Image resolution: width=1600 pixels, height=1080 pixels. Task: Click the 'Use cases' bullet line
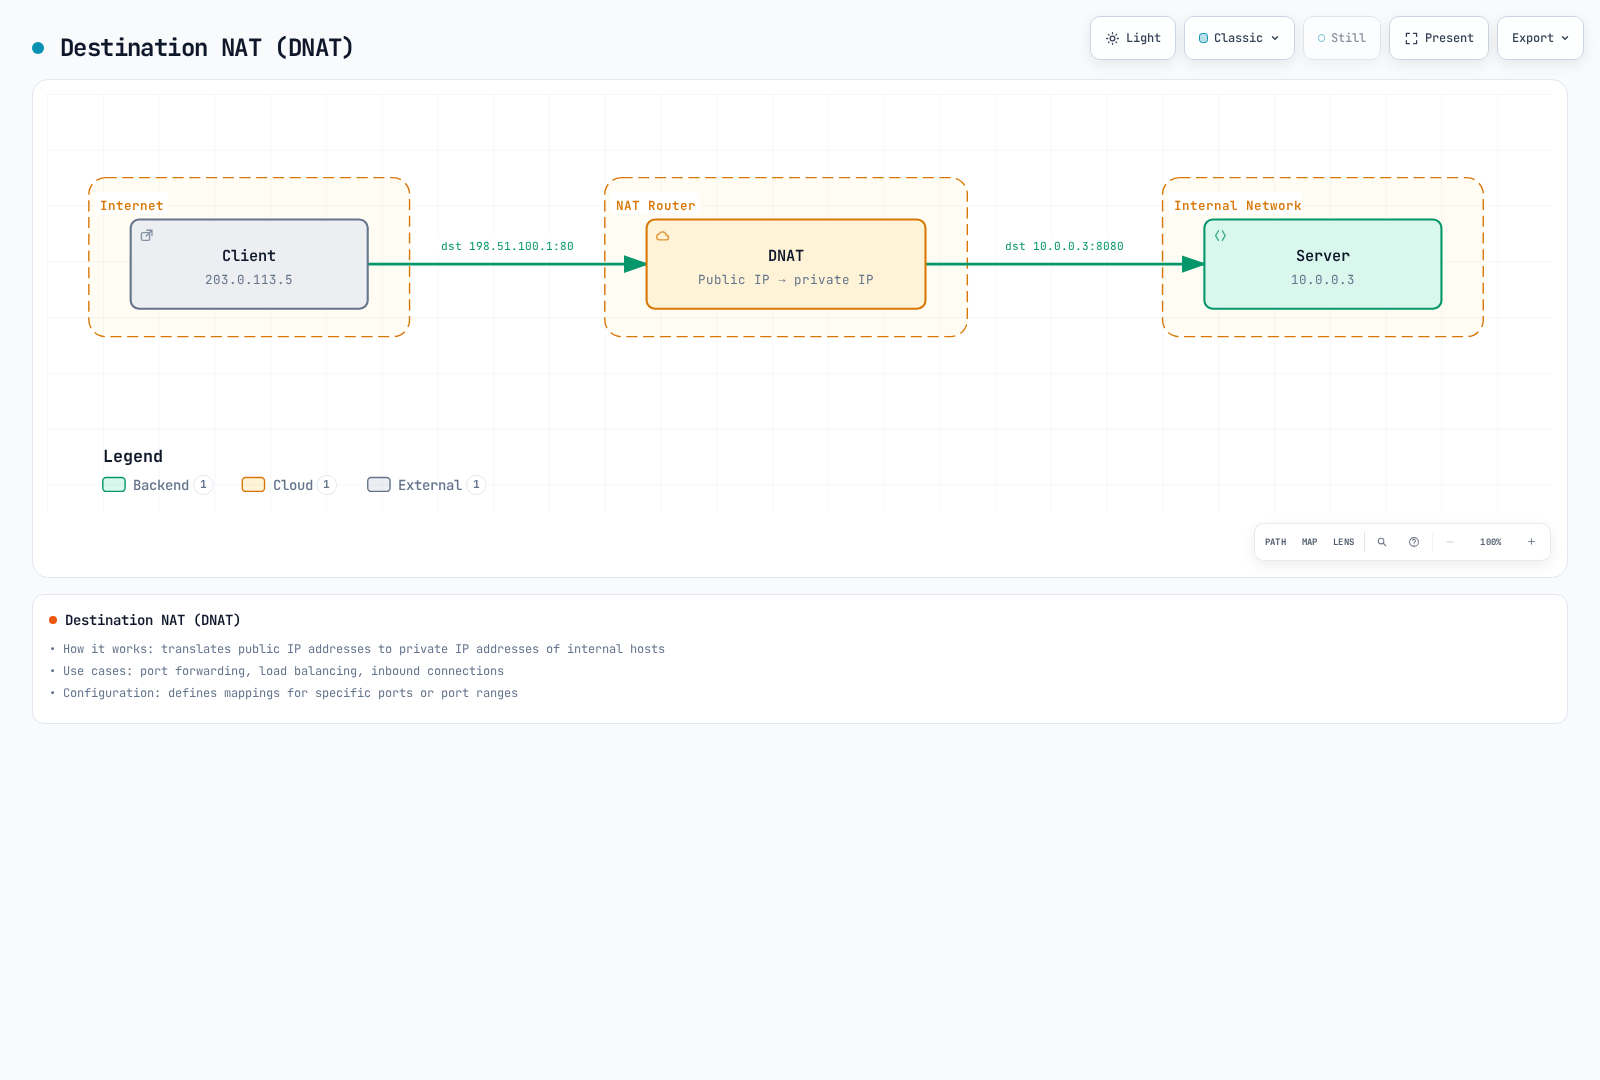point(284,671)
